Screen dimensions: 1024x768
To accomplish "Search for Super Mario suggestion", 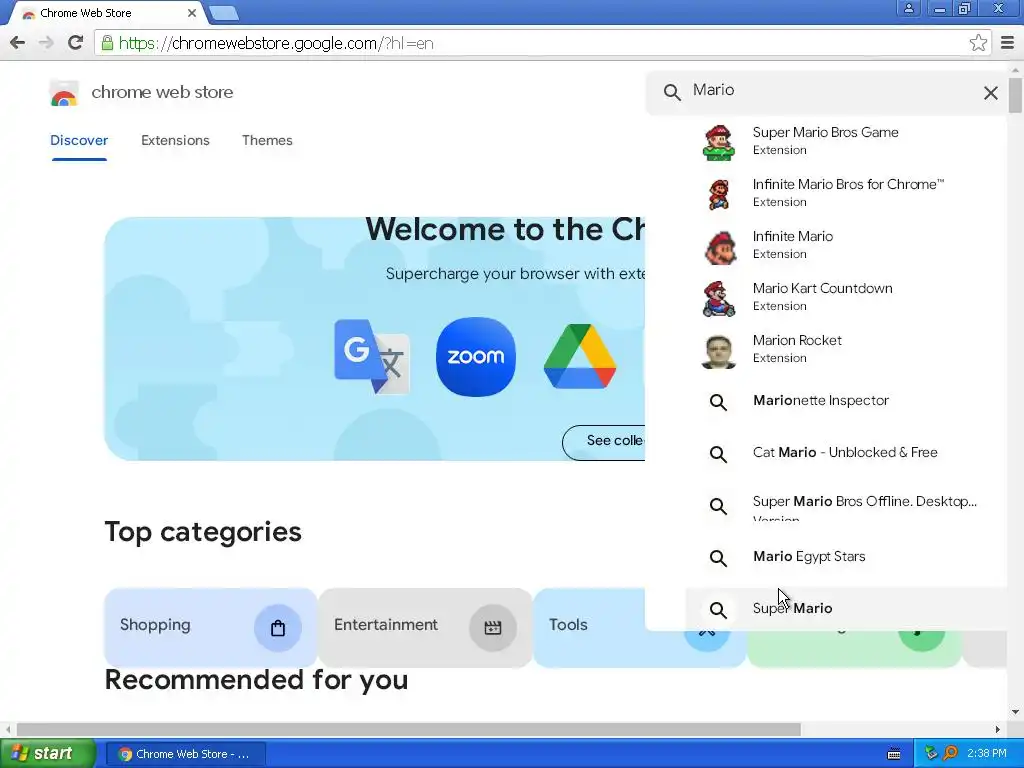I will tap(792, 609).
